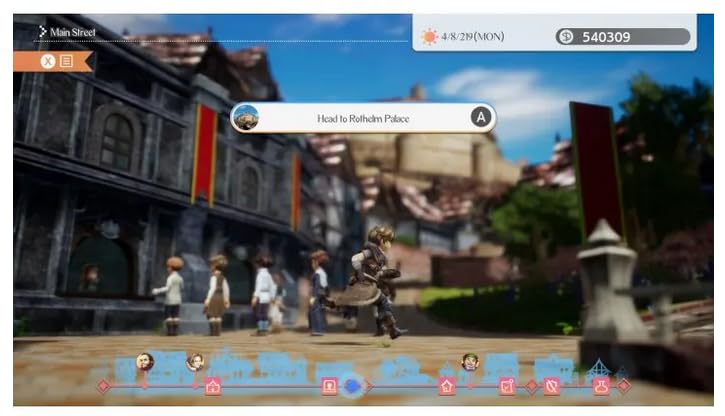Click the diamond marker between notepad and shield

coord(532,386)
